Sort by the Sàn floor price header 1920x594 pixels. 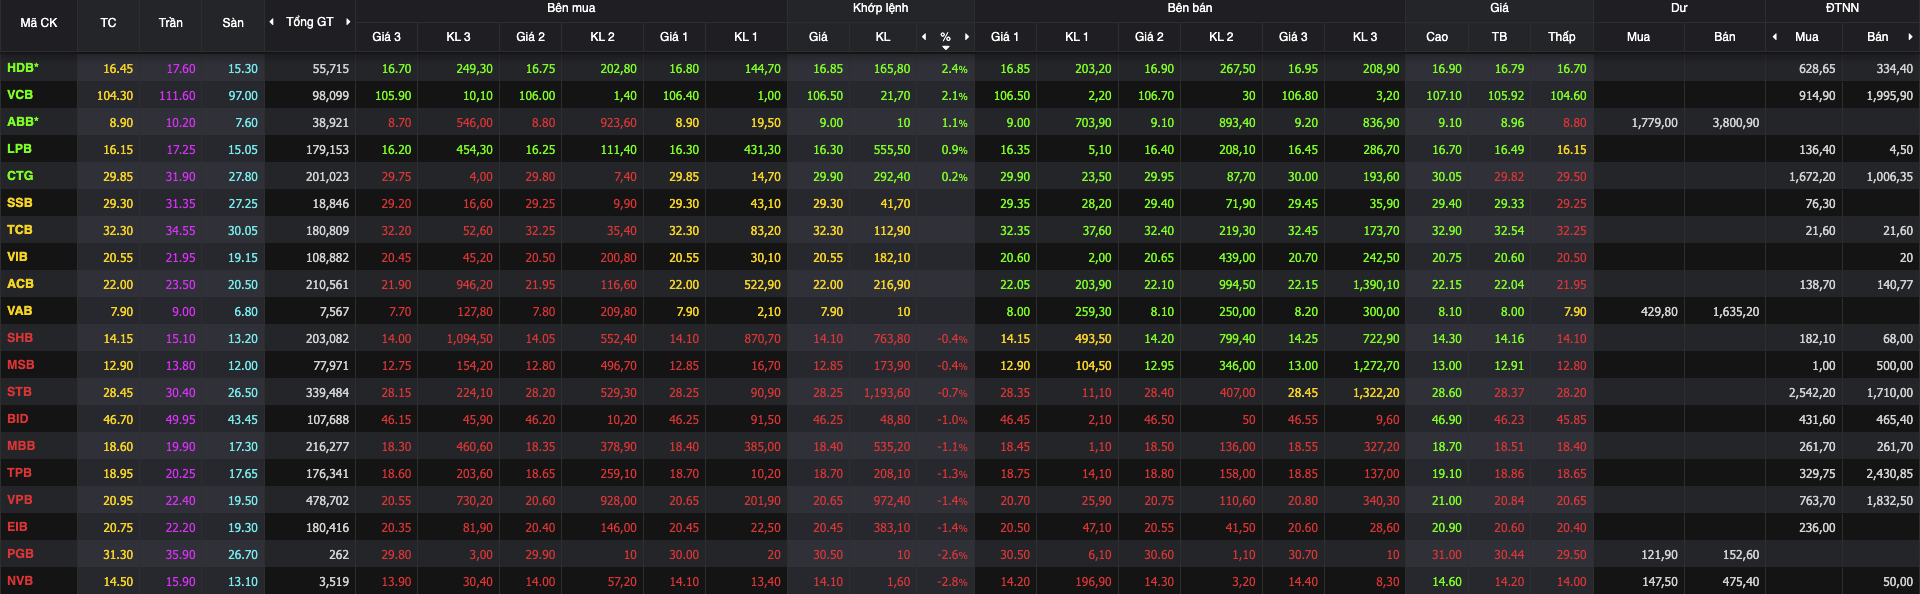coord(233,23)
